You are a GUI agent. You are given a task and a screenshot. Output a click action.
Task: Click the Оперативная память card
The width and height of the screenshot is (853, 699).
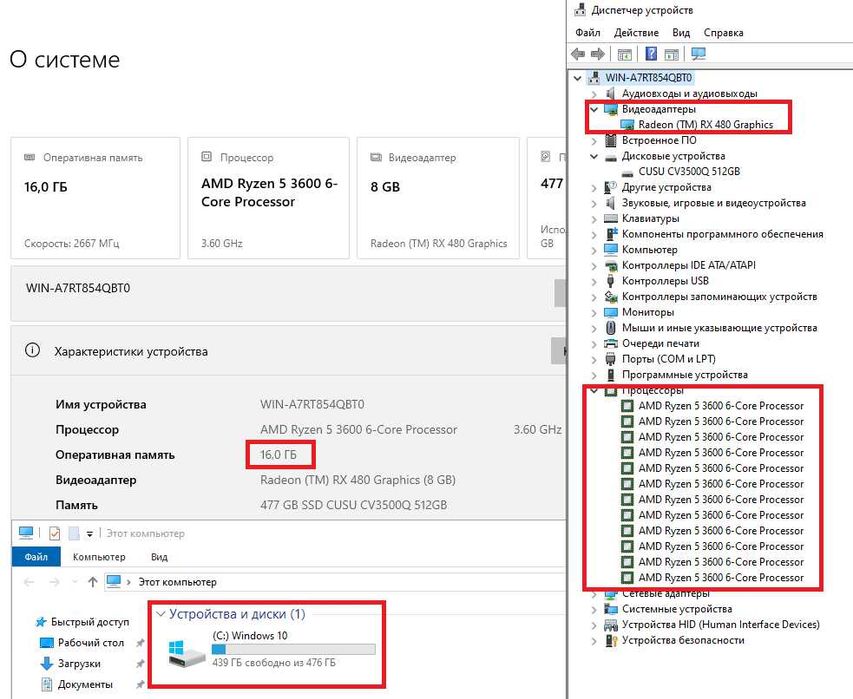click(x=95, y=198)
